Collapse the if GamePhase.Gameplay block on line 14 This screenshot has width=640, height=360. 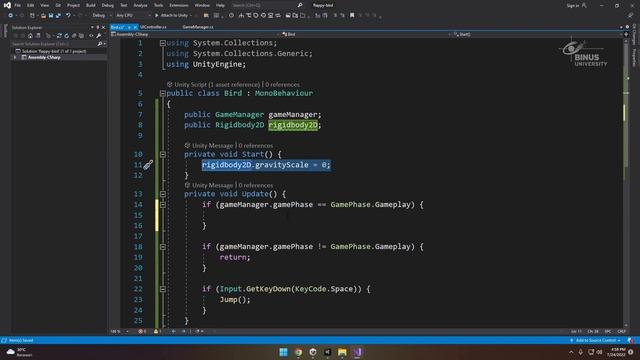(x=162, y=204)
